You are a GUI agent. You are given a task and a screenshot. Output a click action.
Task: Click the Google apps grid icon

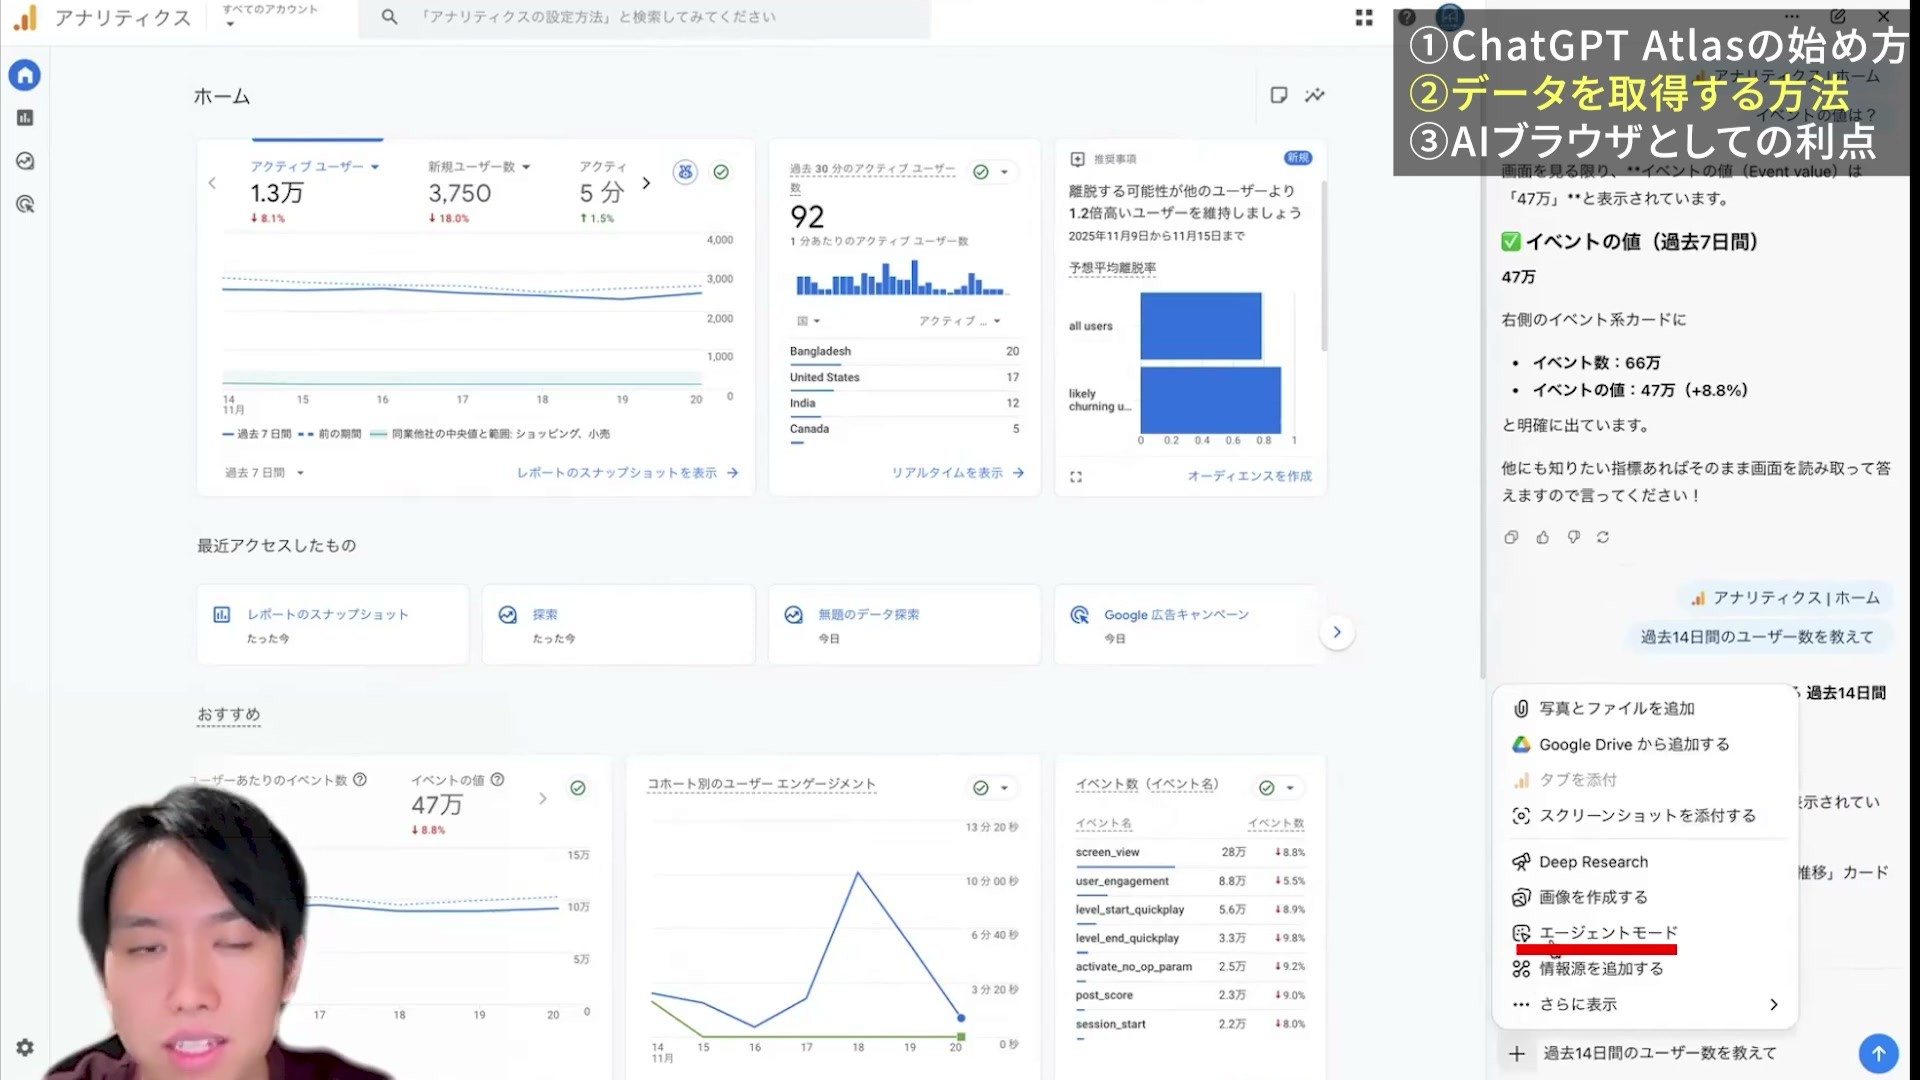pos(1364,17)
